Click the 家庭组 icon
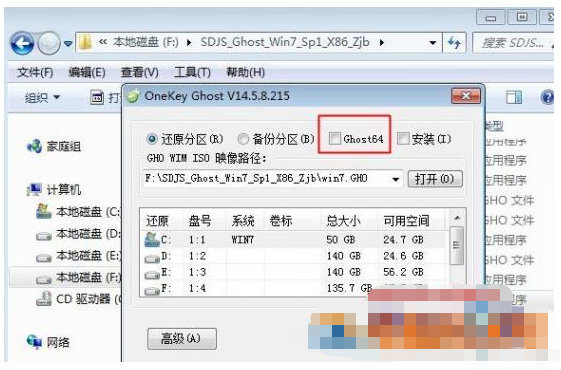The height and width of the screenshot is (370, 561). point(34,146)
